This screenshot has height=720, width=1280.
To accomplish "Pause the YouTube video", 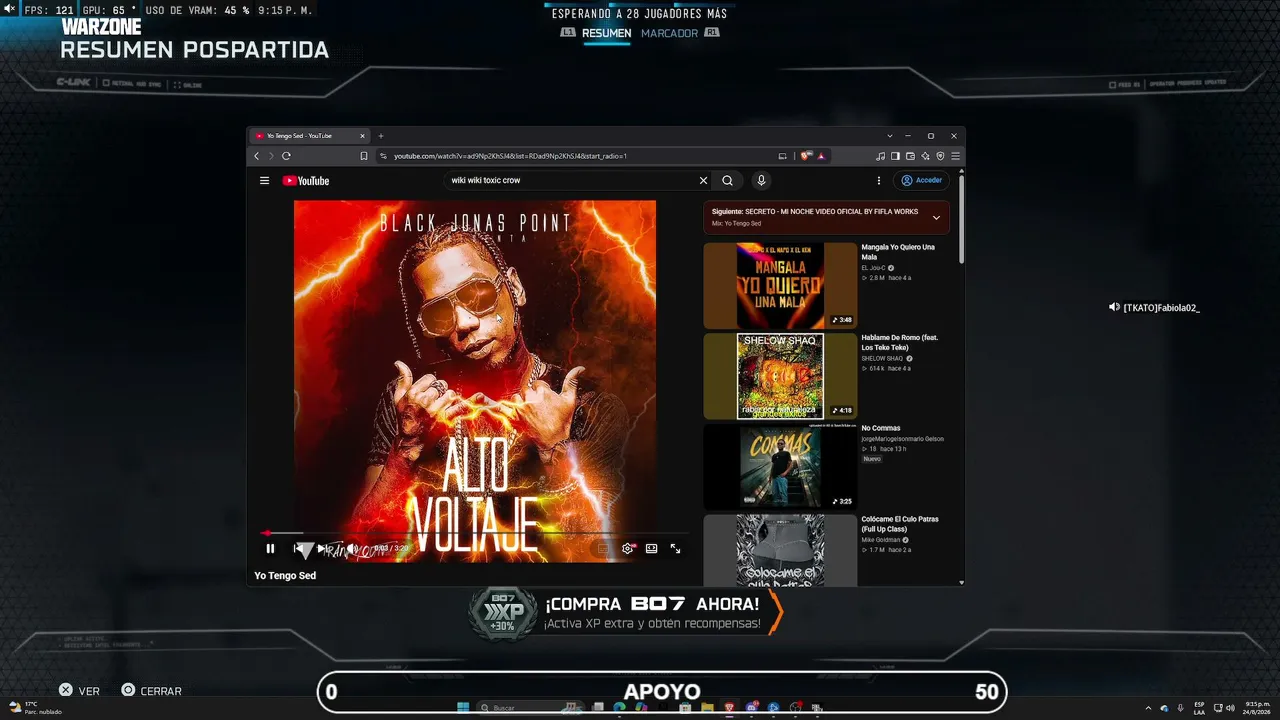I will coord(270,548).
